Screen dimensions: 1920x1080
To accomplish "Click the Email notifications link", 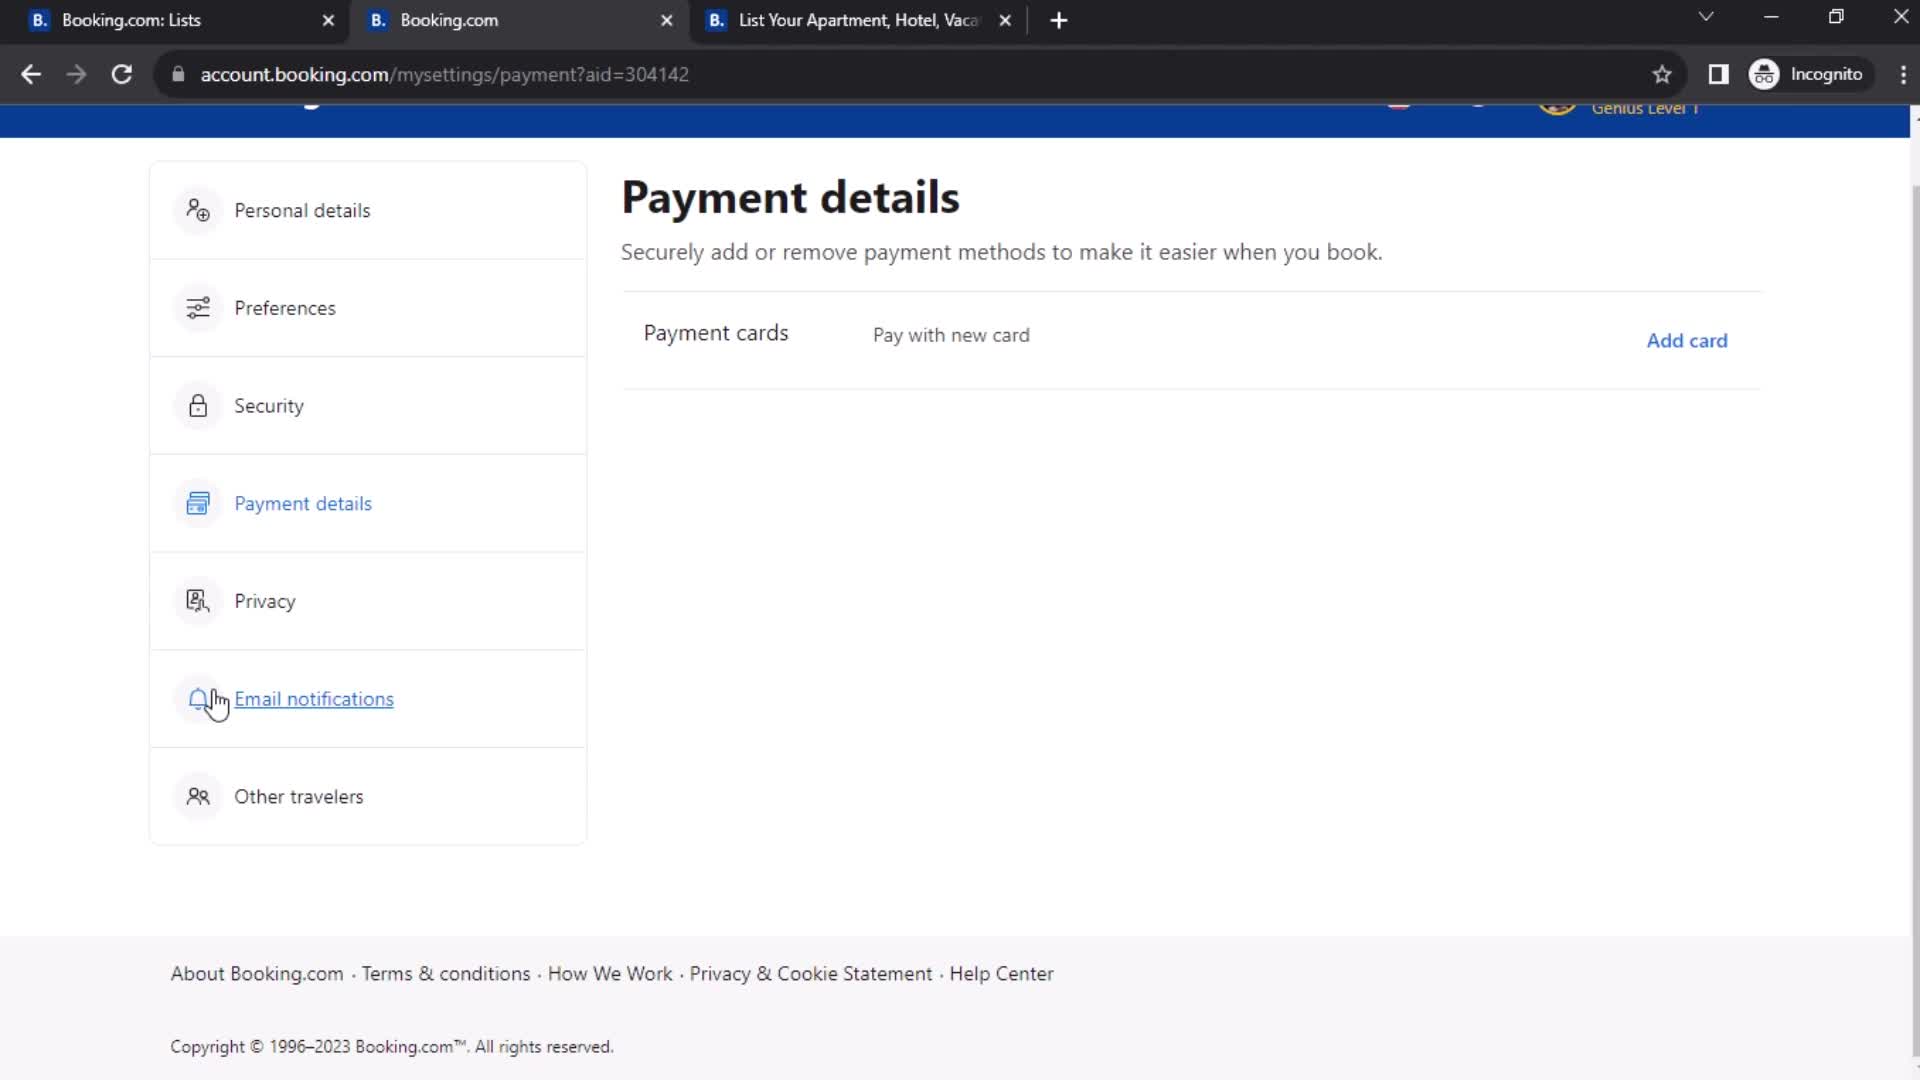I will pyautogui.click(x=314, y=699).
